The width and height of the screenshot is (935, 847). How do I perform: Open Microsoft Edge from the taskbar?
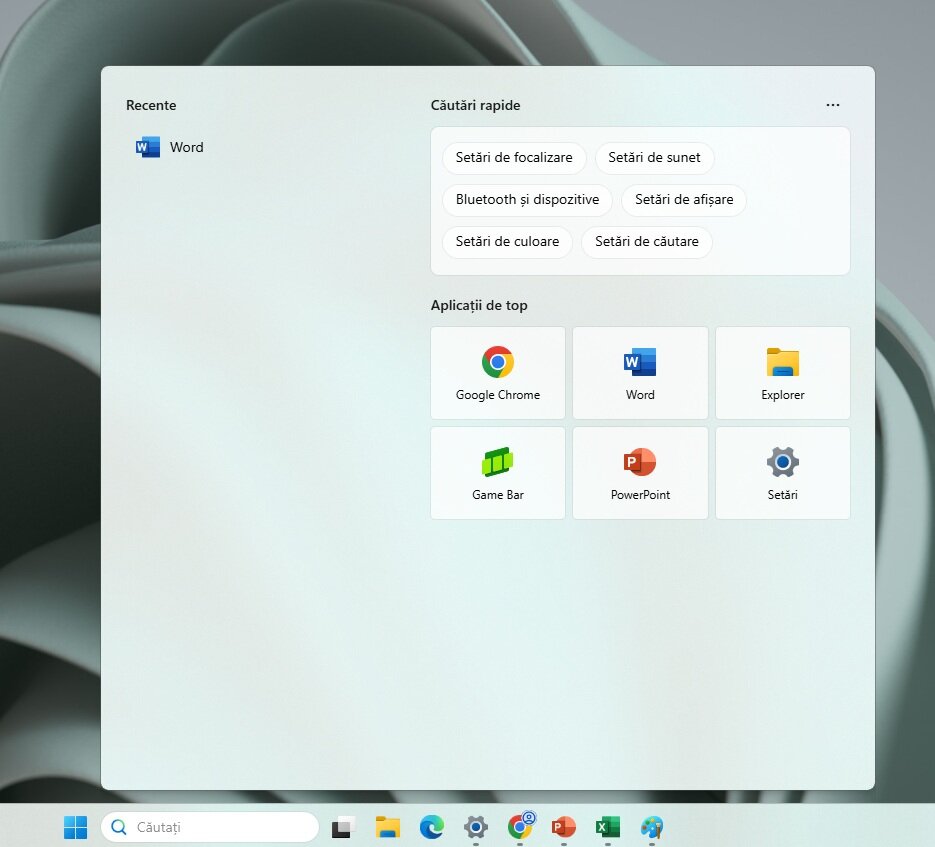(x=432, y=827)
